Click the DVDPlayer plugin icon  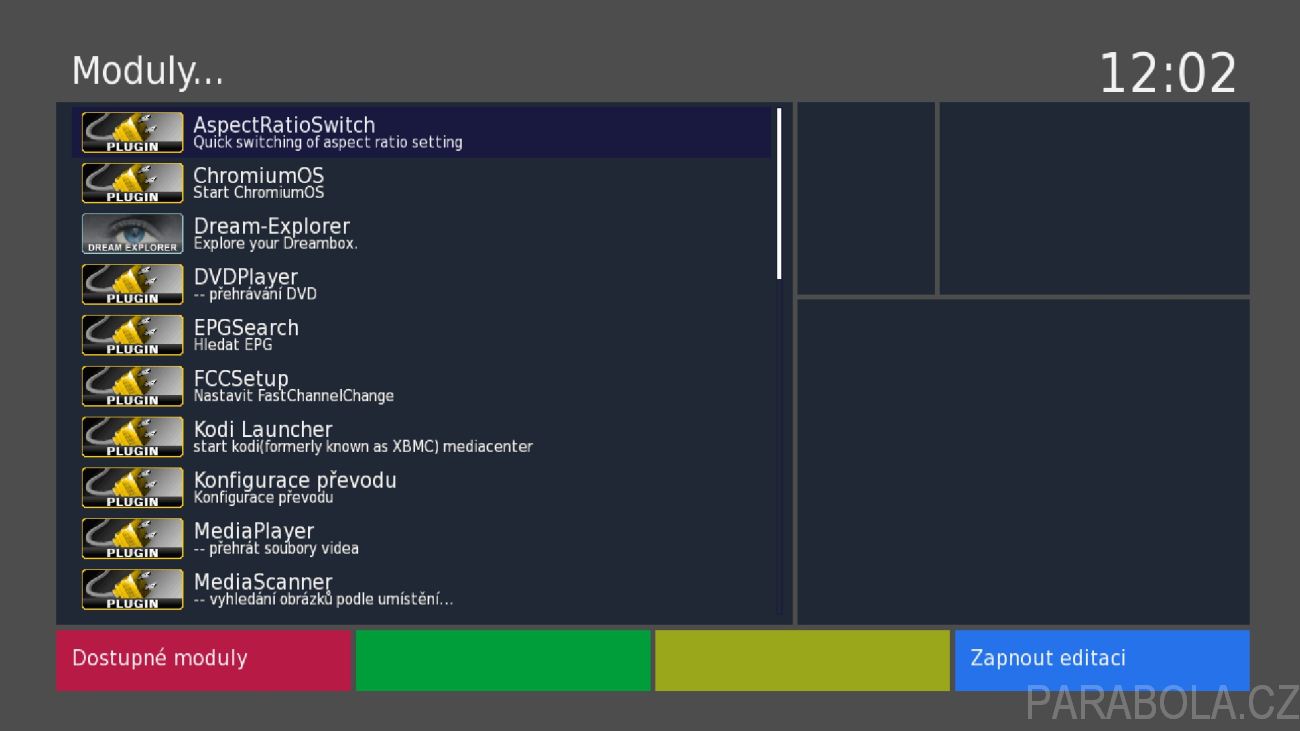(x=133, y=284)
